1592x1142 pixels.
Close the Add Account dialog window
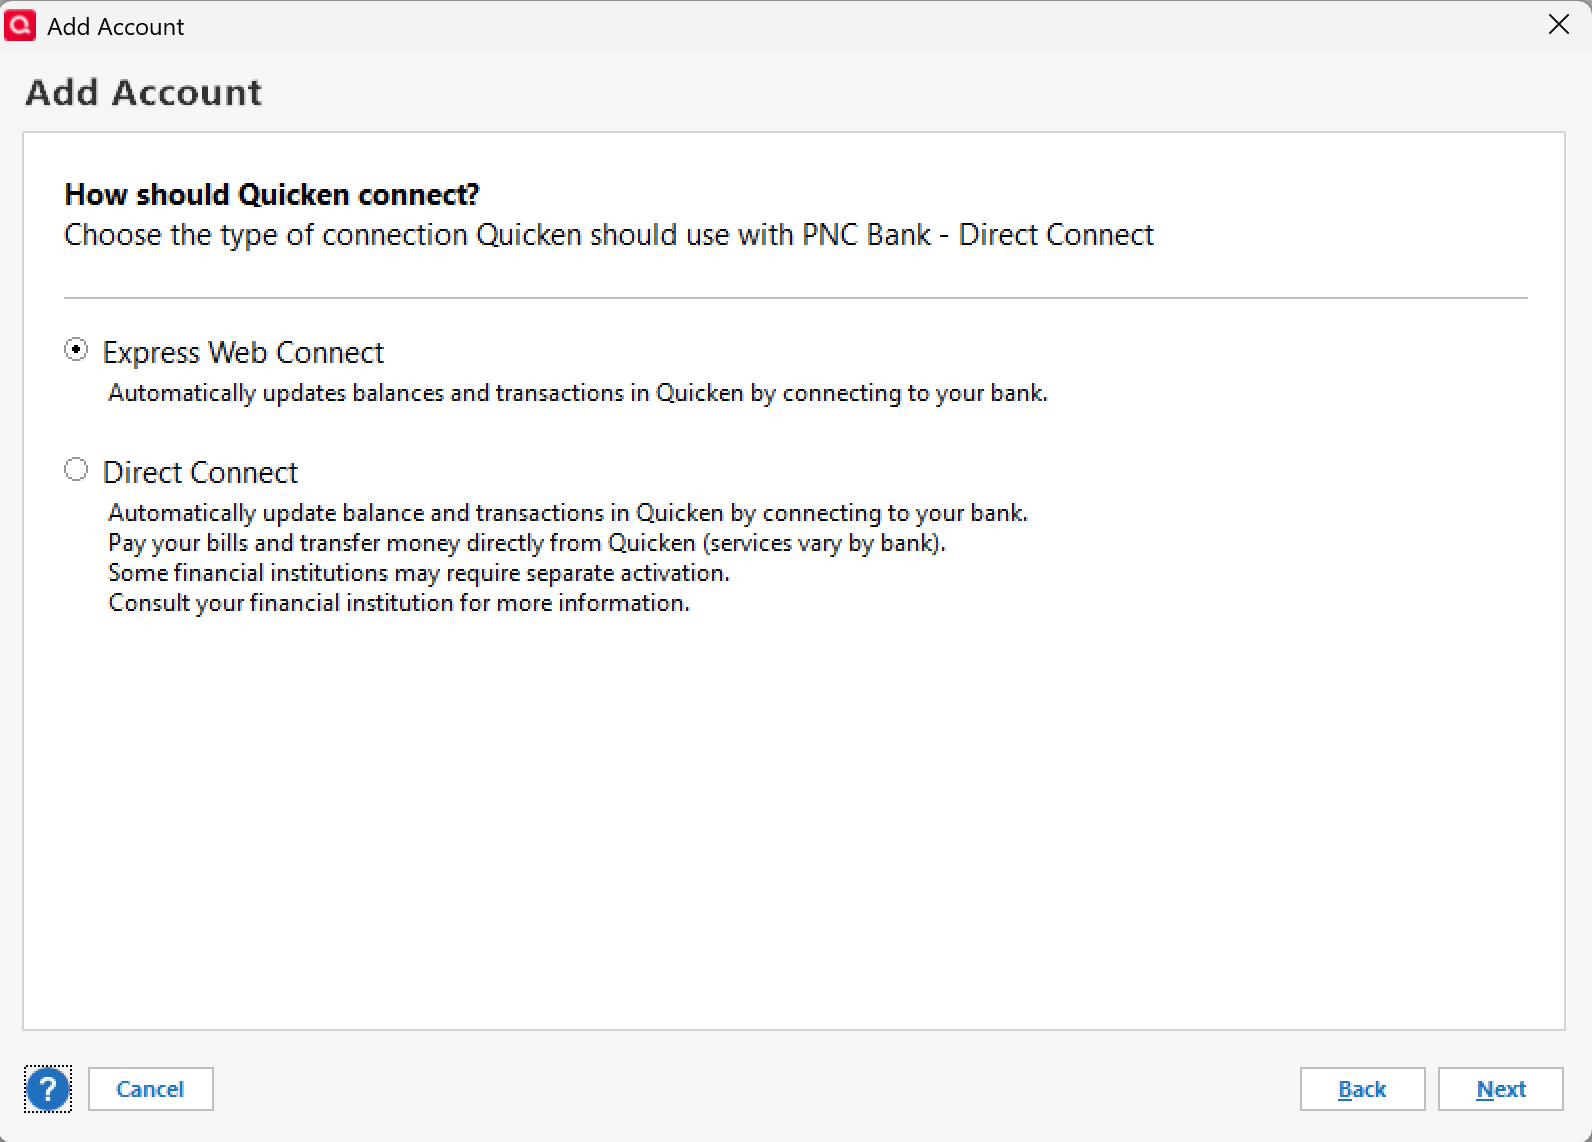1558,25
